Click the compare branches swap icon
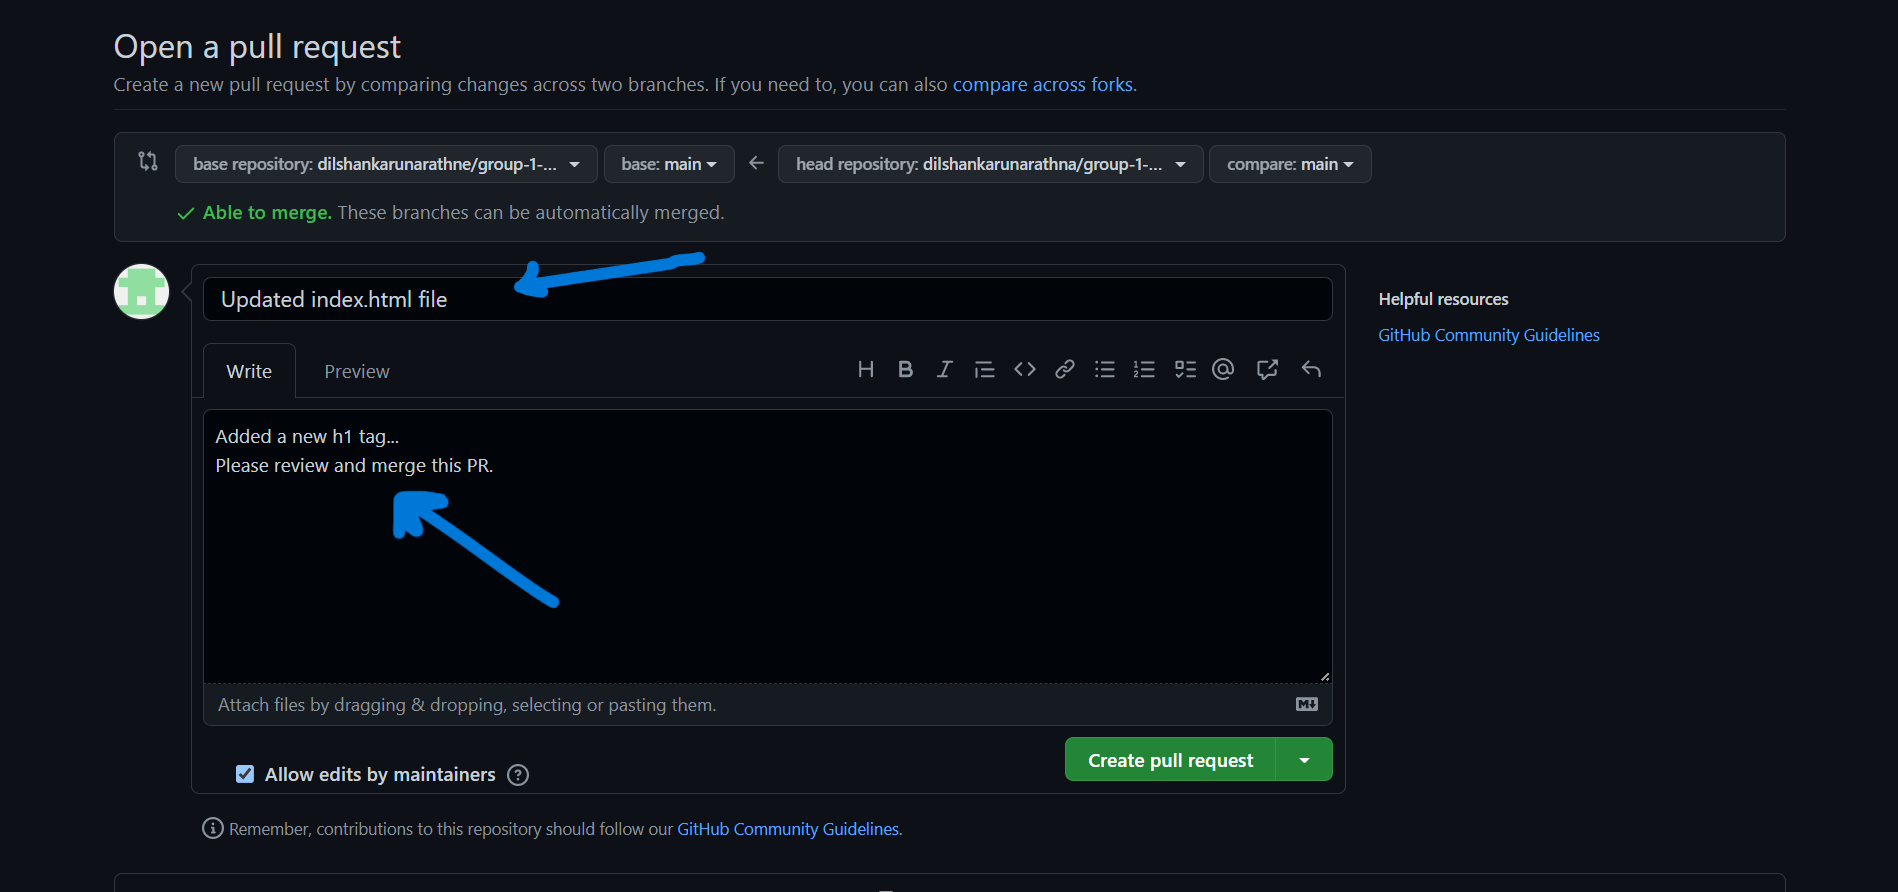 pyautogui.click(x=148, y=161)
